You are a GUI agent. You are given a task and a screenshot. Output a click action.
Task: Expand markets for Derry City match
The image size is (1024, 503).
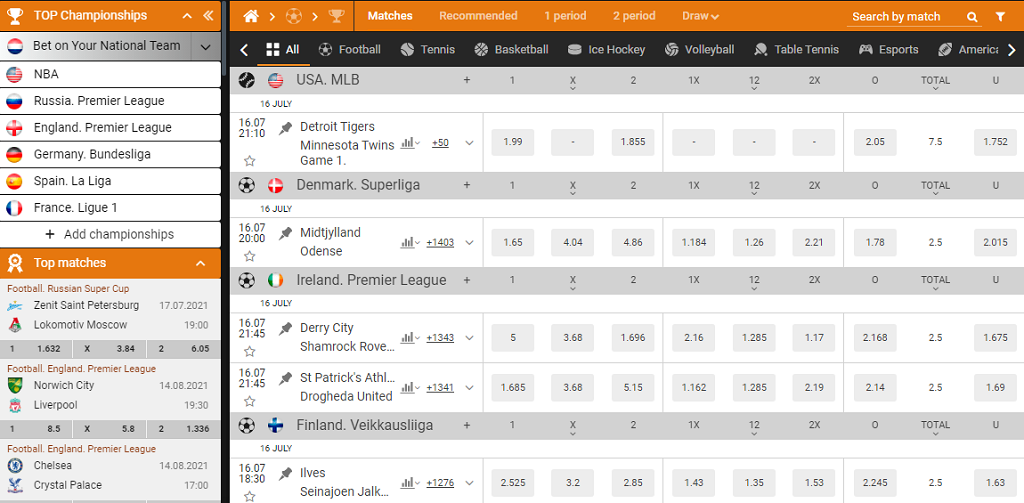[x=469, y=338]
